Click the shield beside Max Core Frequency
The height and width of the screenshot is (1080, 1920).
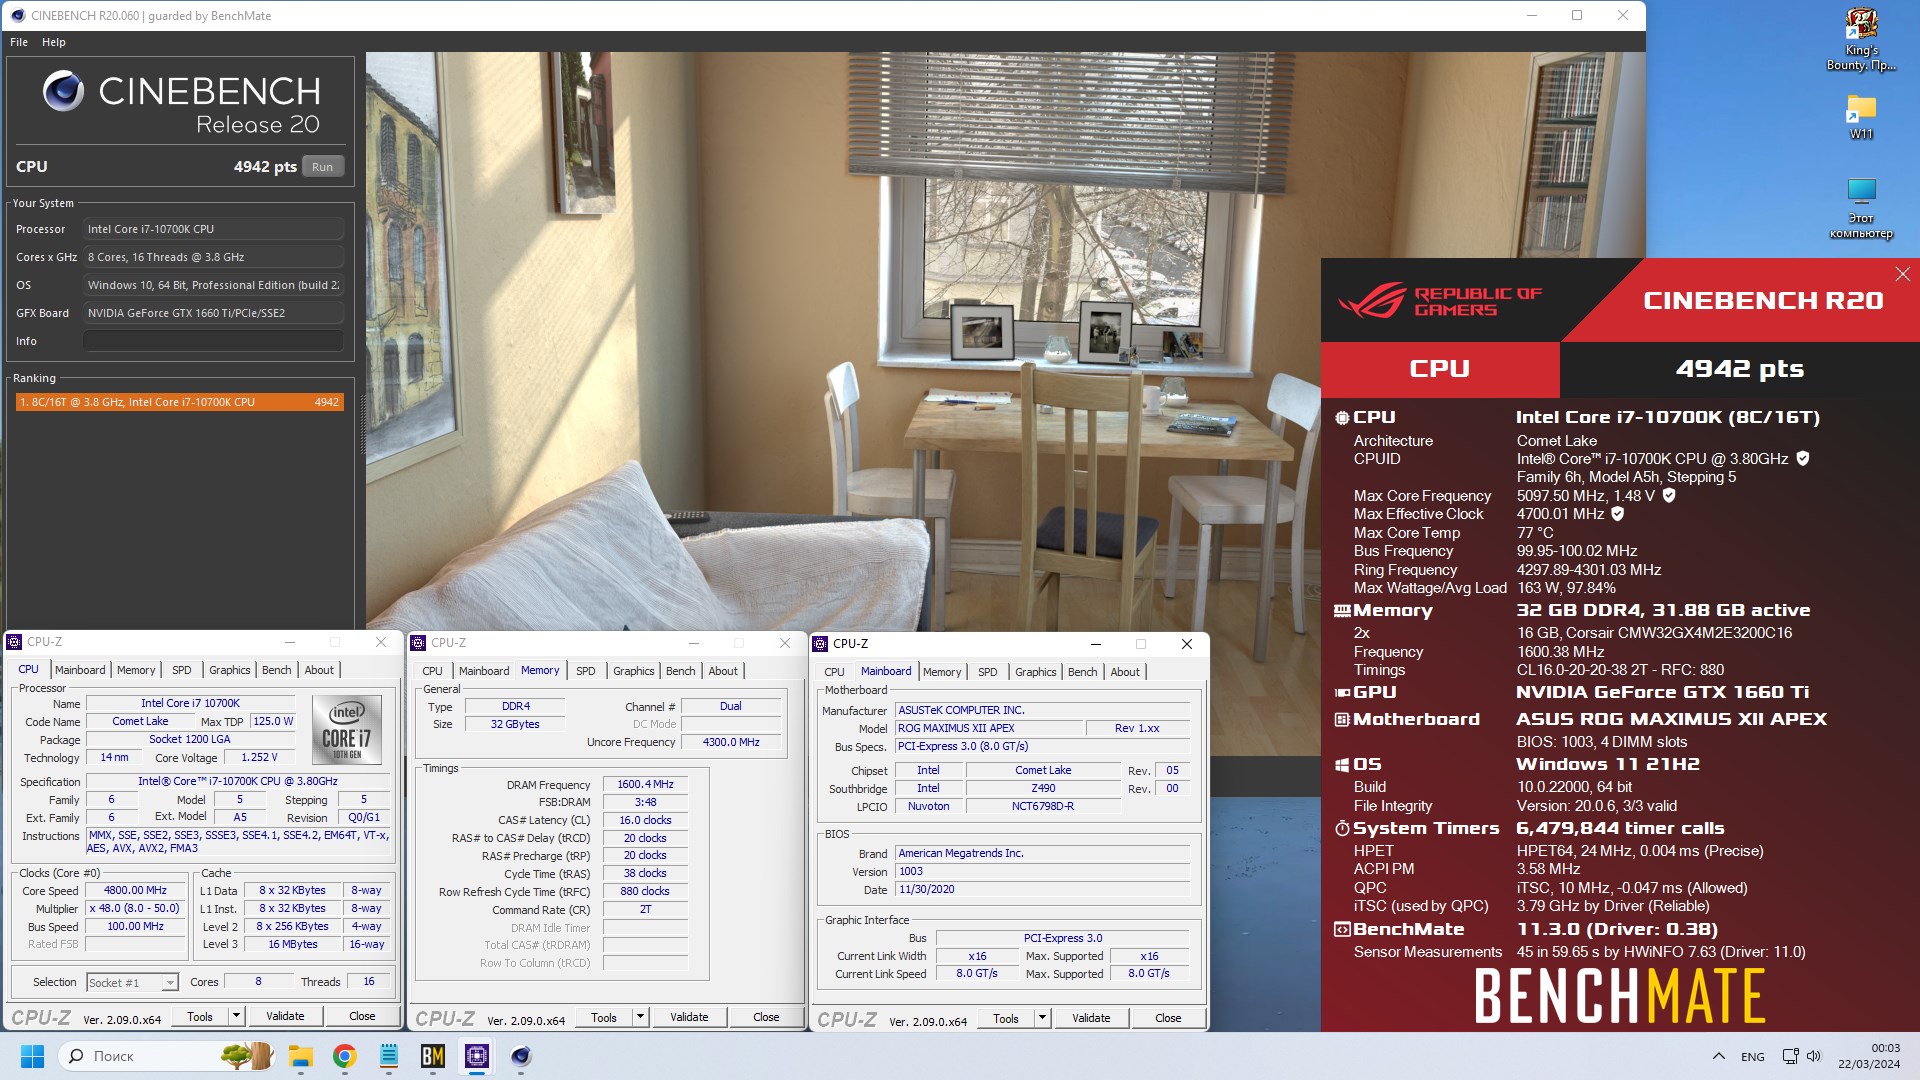pyautogui.click(x=1669, y=495)
